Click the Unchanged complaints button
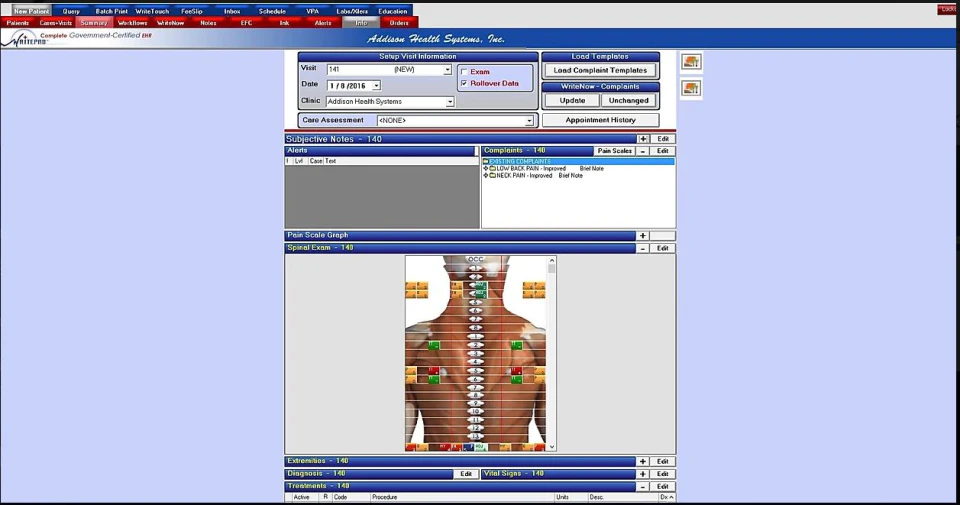The image size is (960, 505). (628, 100)
